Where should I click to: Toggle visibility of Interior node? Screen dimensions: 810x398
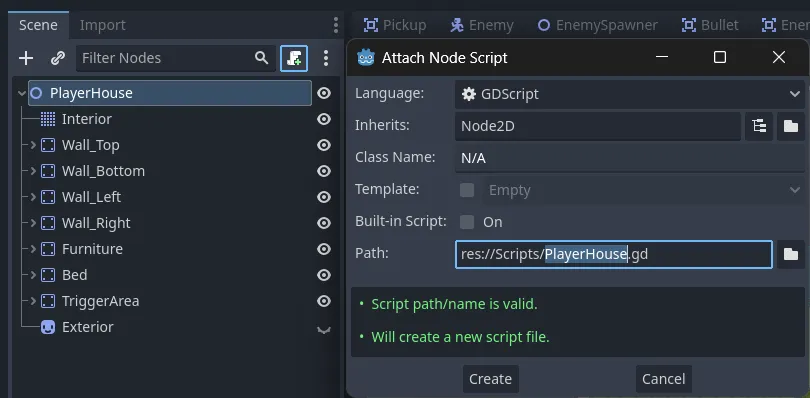click(x=324, y=119)
